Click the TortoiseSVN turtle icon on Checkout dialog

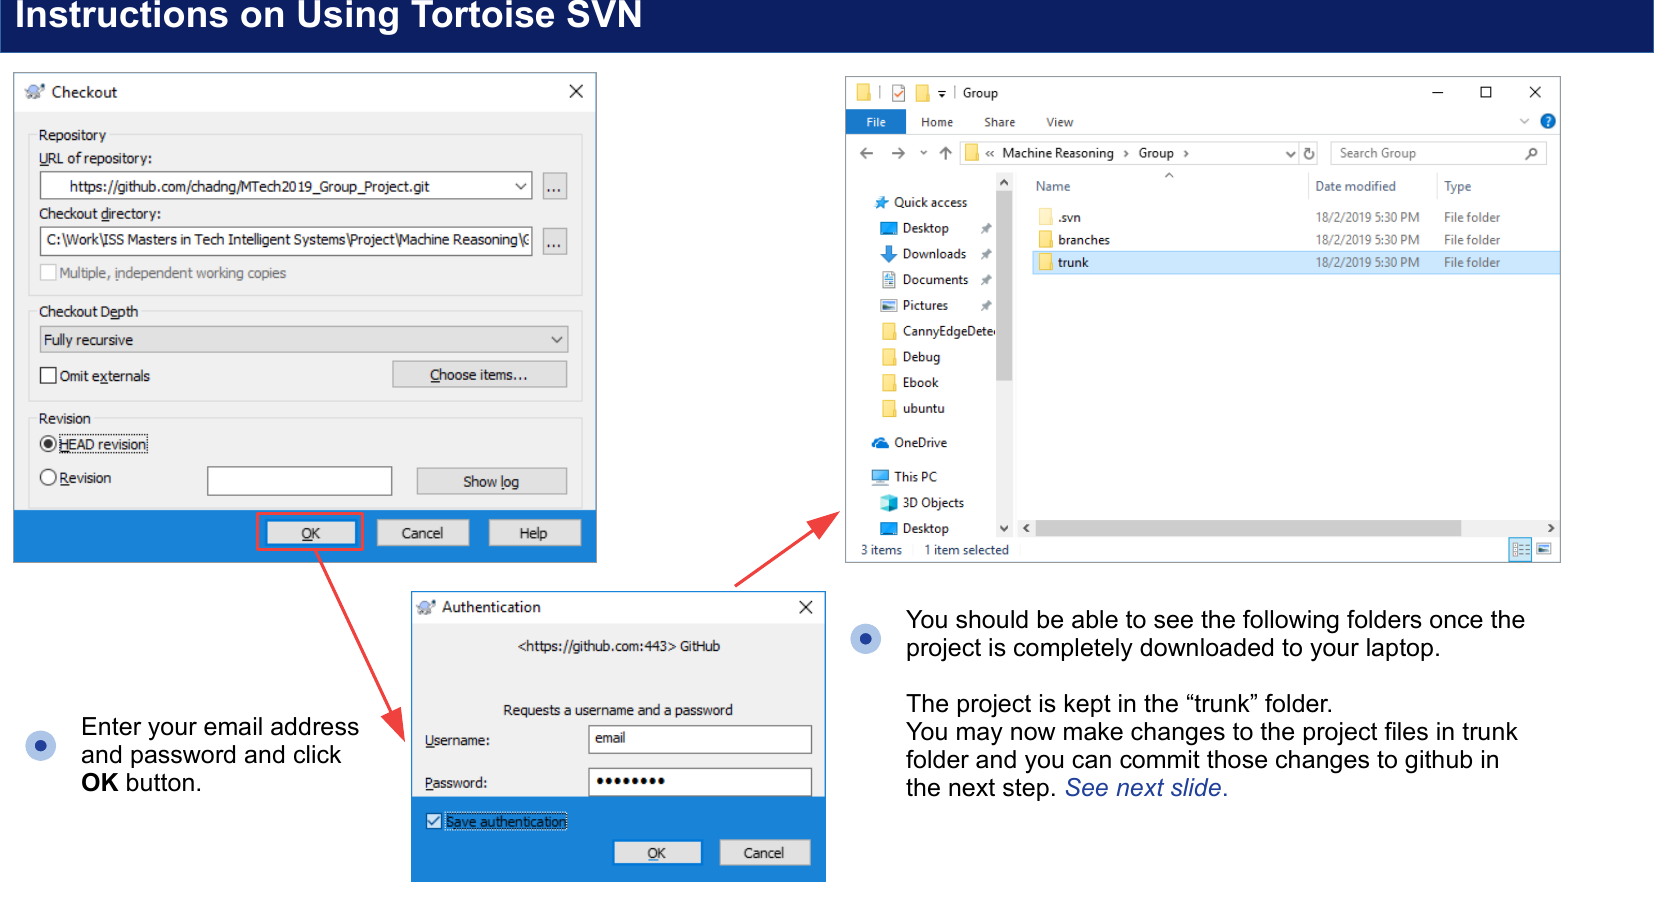tap(35, 91)
